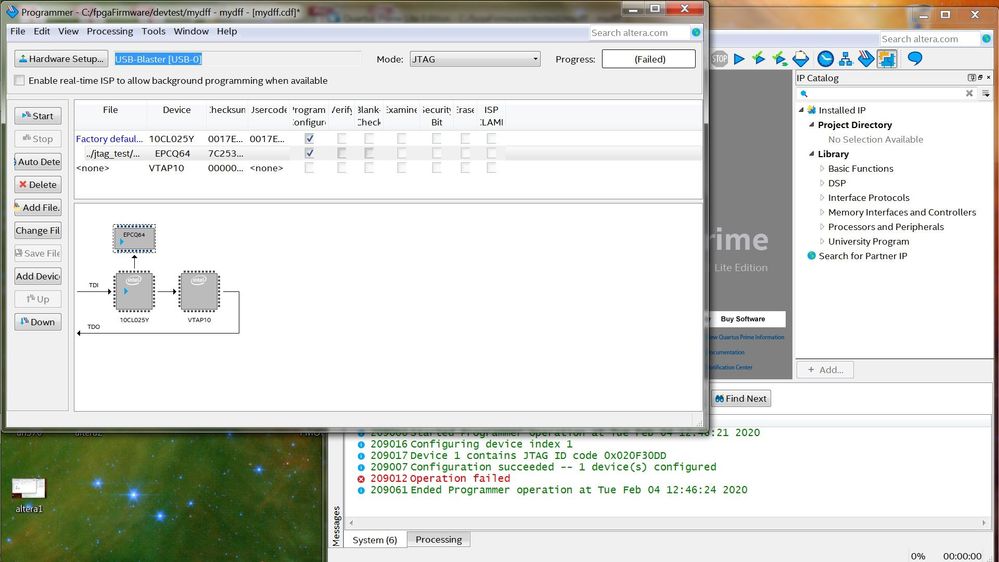Click the Hardware Setup button
Viewport: 999px width, 562px height.
tap(60, 59)
